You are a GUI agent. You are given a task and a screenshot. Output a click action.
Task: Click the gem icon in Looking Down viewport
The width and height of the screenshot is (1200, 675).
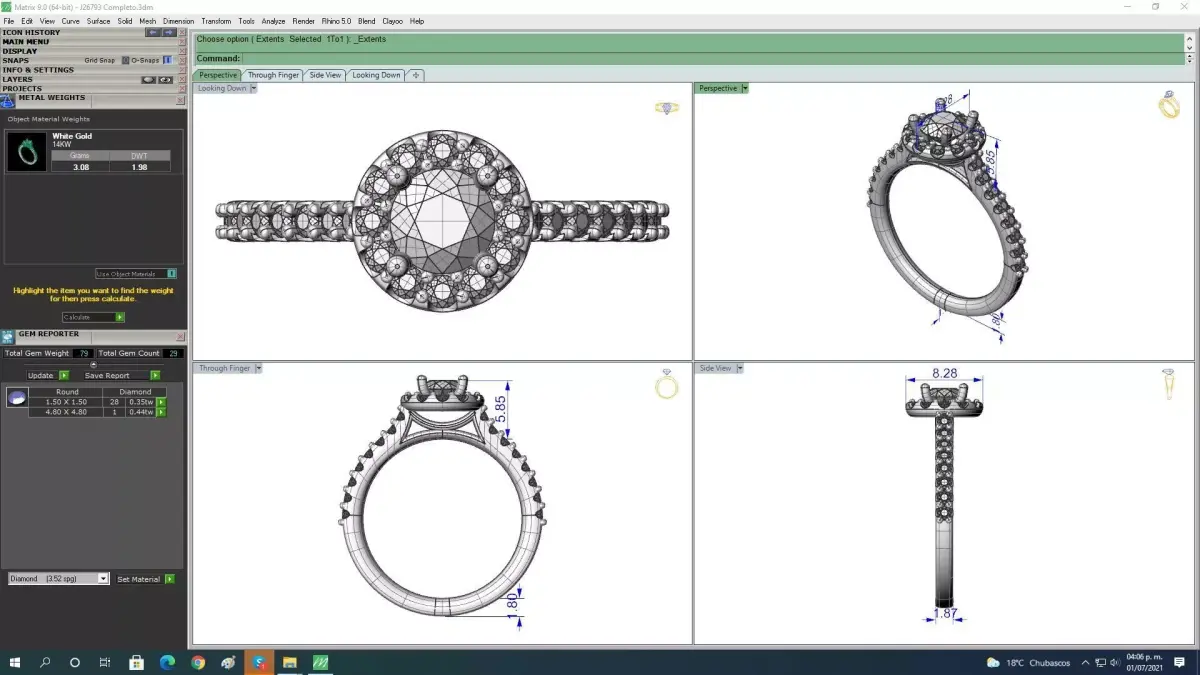point(667,107)
